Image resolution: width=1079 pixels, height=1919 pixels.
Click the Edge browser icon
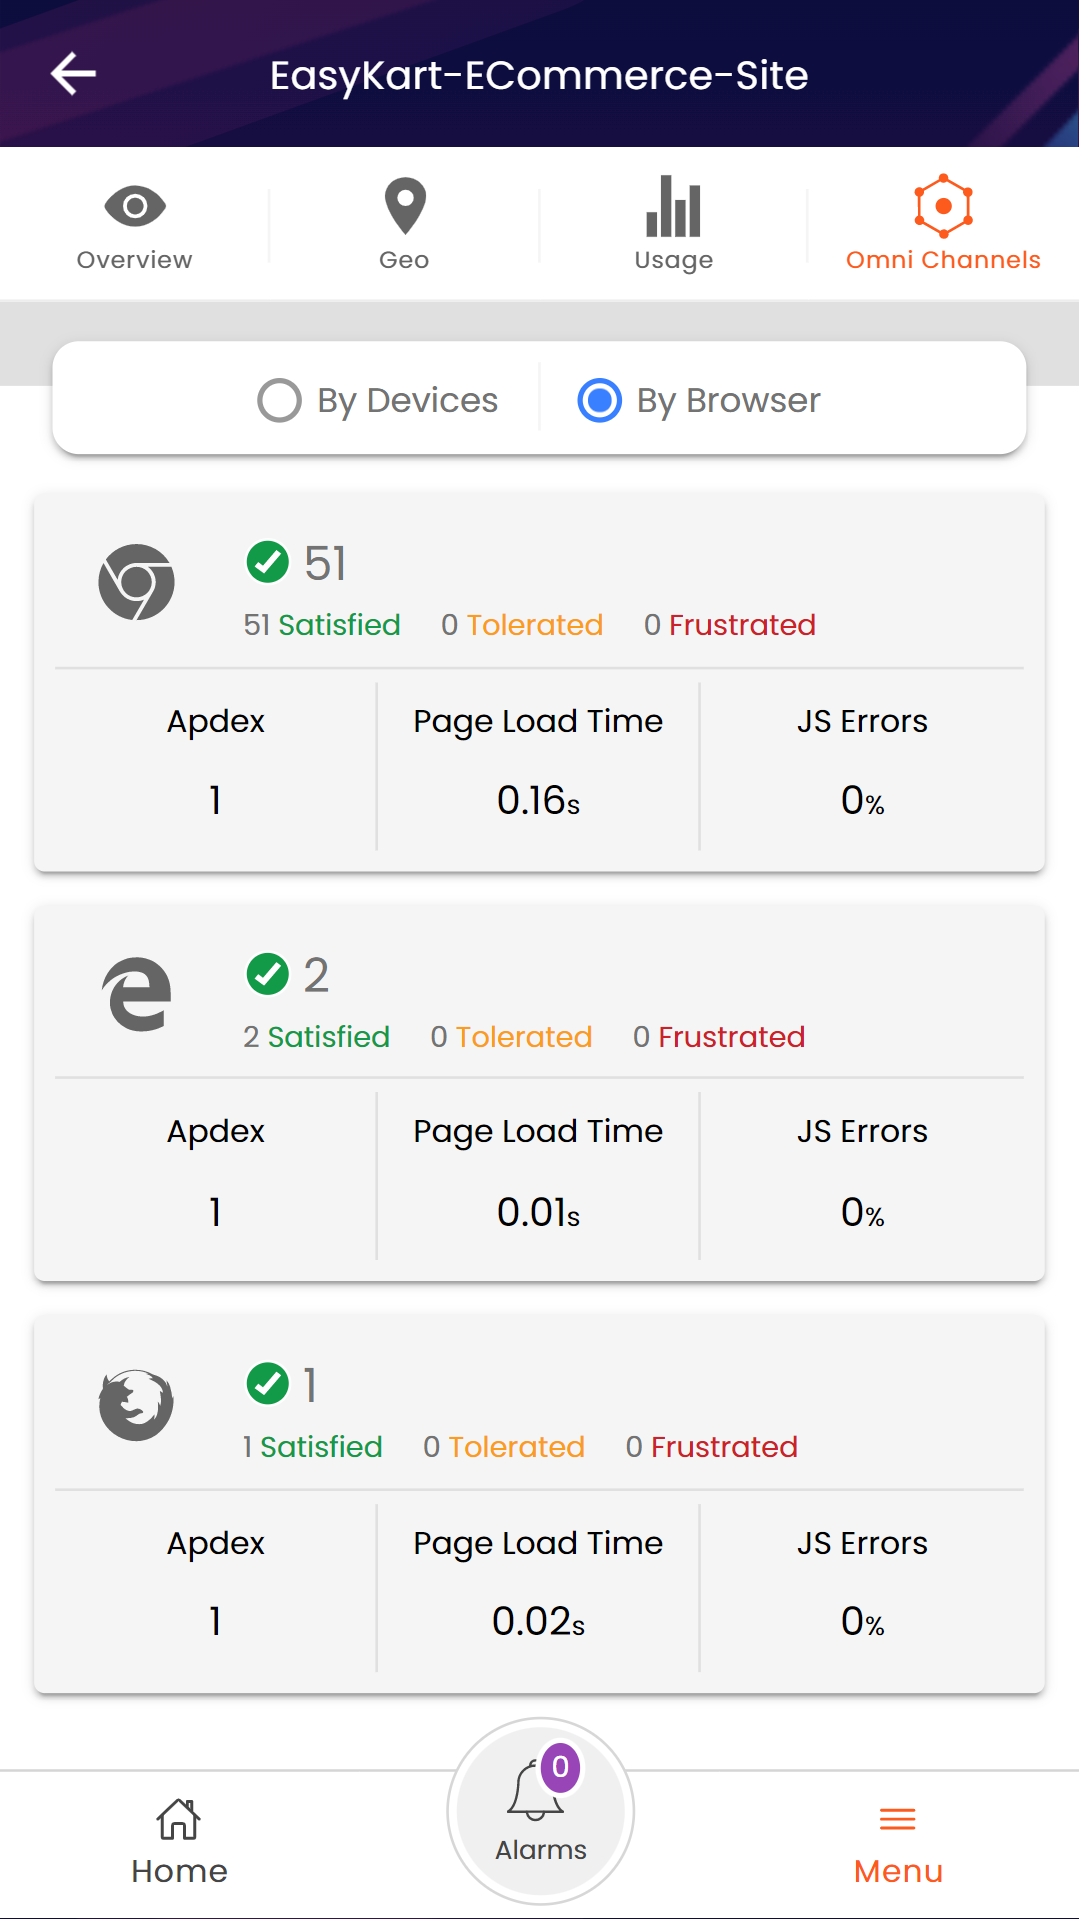(x=137, y=993)
